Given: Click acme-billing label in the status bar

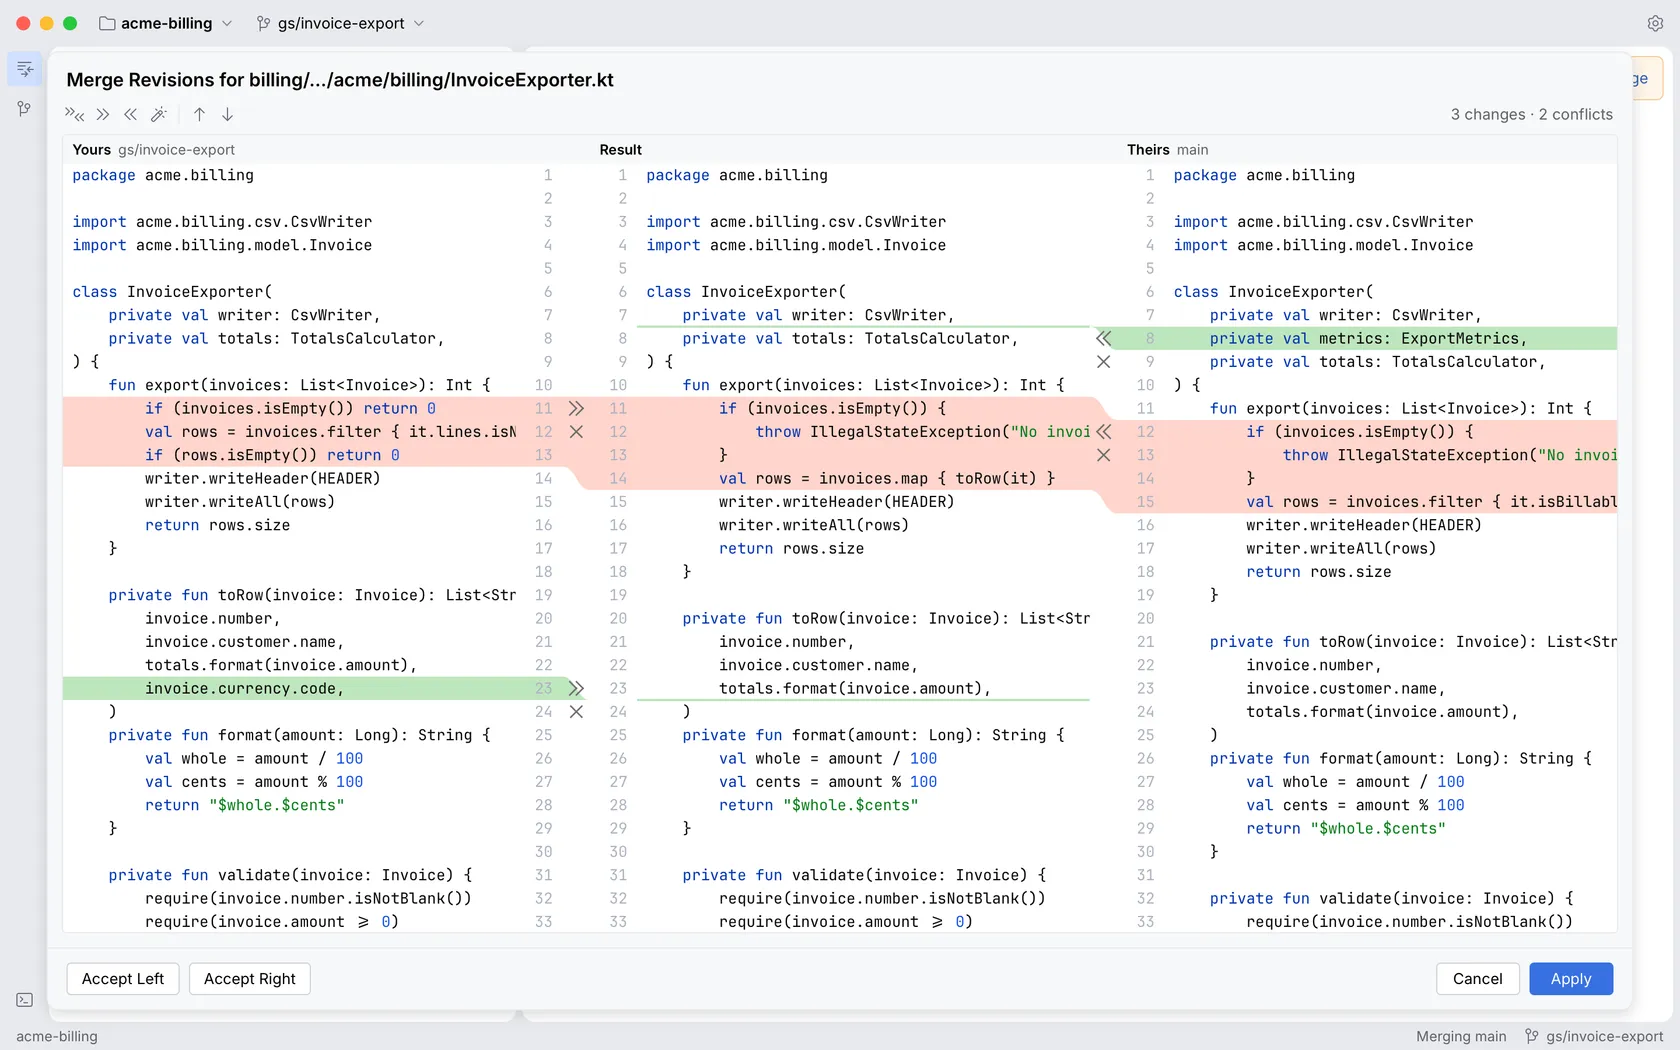Looking at the screenshot, I should tap(57, 1036).
